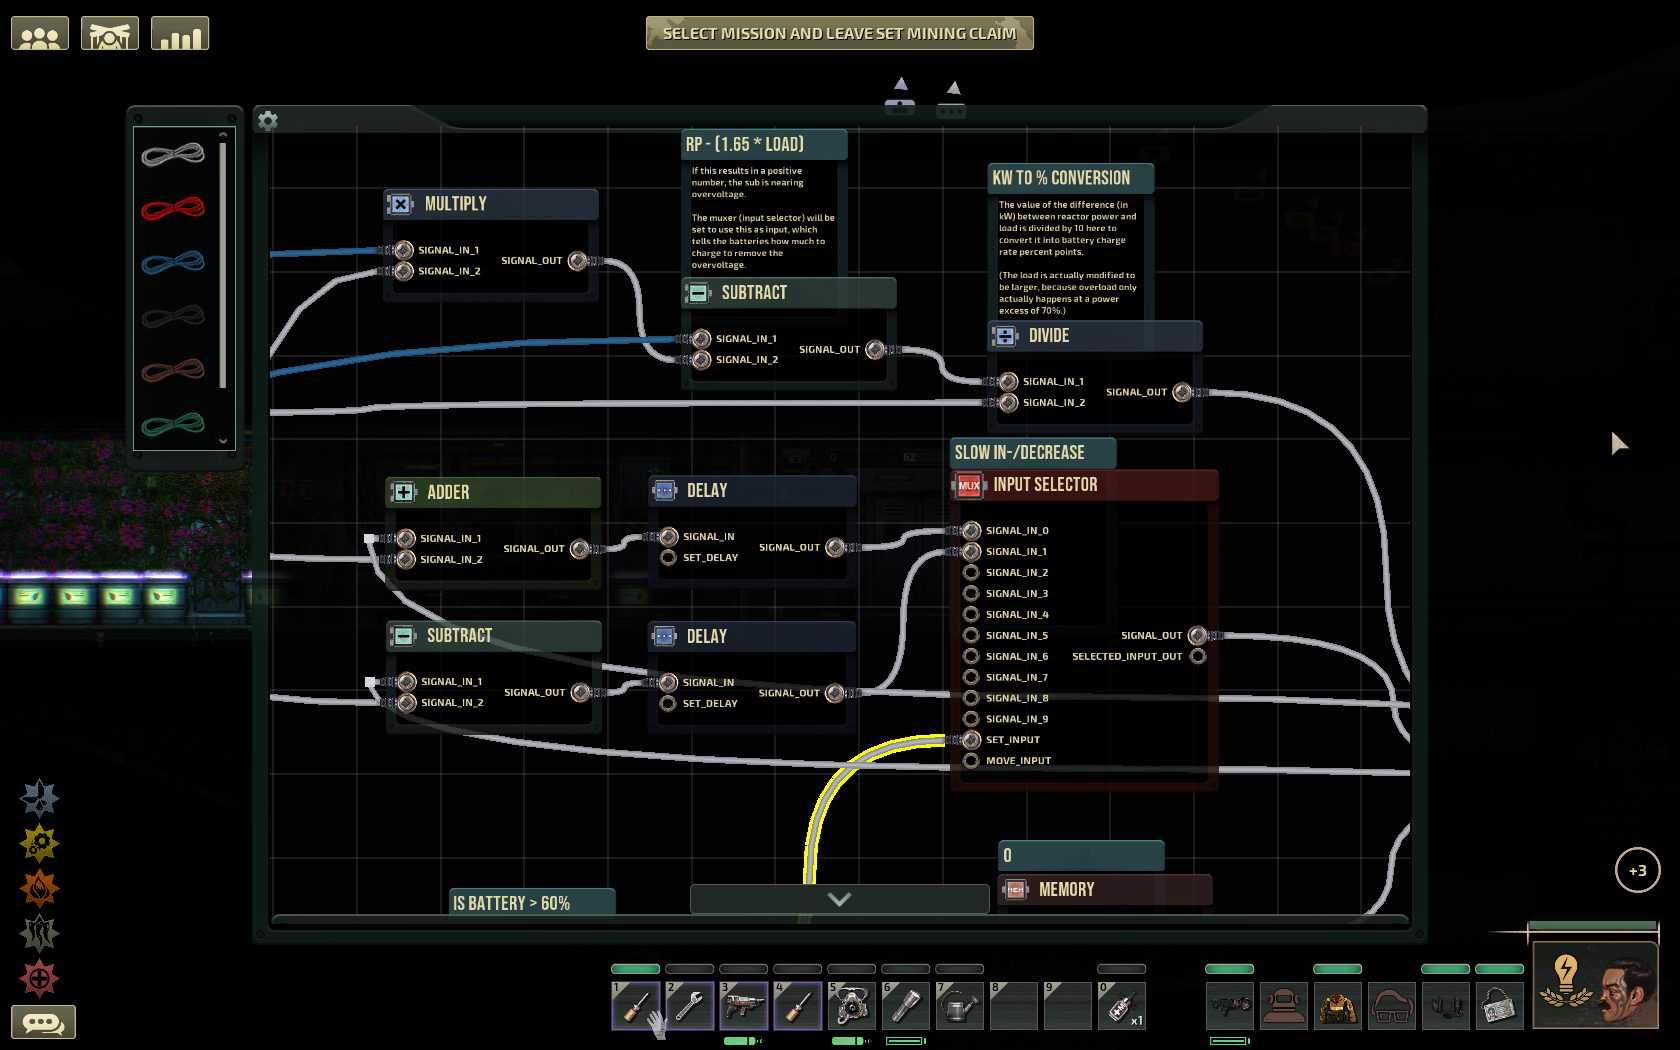The image size is (1680, 1050).
Task: Select the red wire
Action: tap(173, 208)
